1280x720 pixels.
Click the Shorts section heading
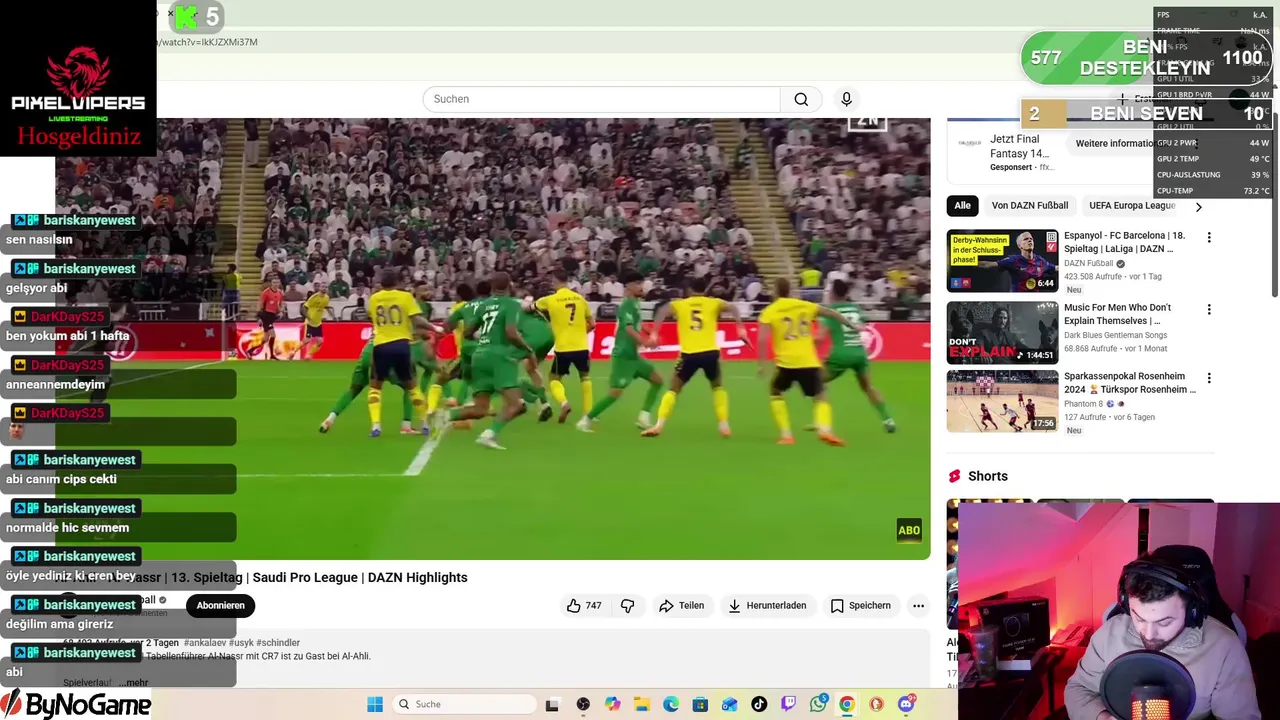[x=987, y=476]
